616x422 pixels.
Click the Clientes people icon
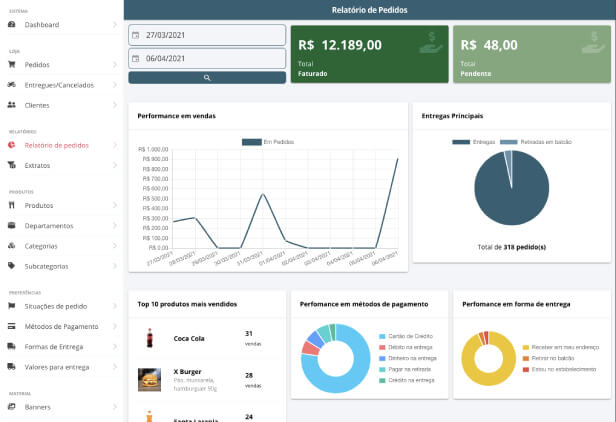click(x=11, y=104)
